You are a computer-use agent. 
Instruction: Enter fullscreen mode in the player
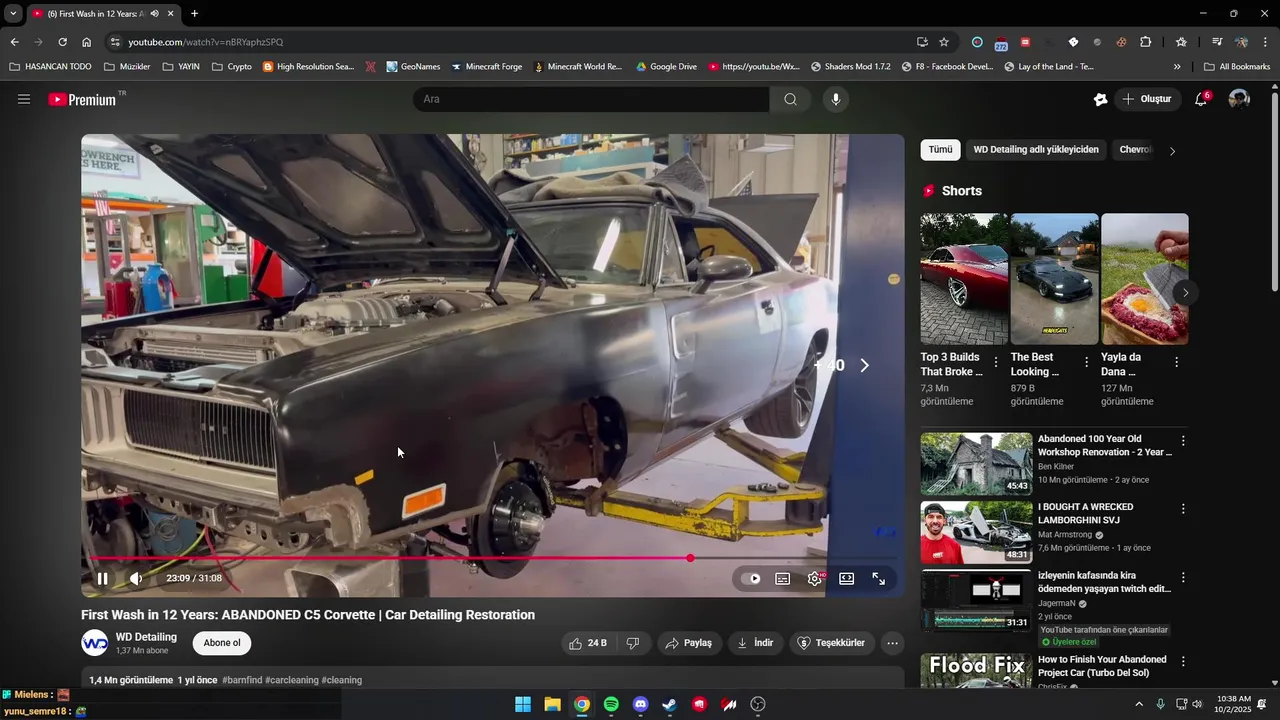click(x=879, y=578)
